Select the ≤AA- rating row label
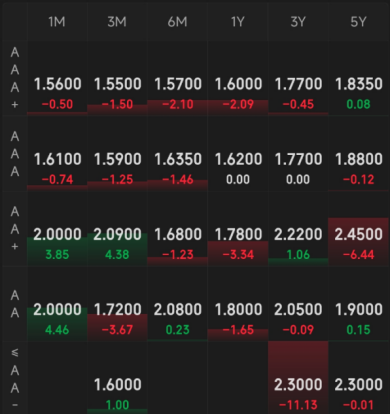 [15, 378]
